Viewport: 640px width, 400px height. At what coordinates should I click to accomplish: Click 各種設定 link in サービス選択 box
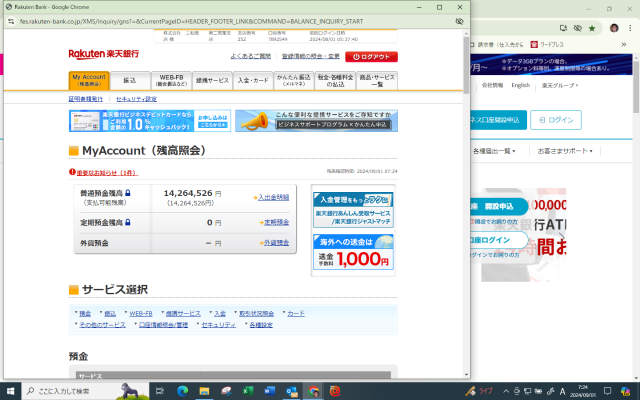[x=261, y=324]
